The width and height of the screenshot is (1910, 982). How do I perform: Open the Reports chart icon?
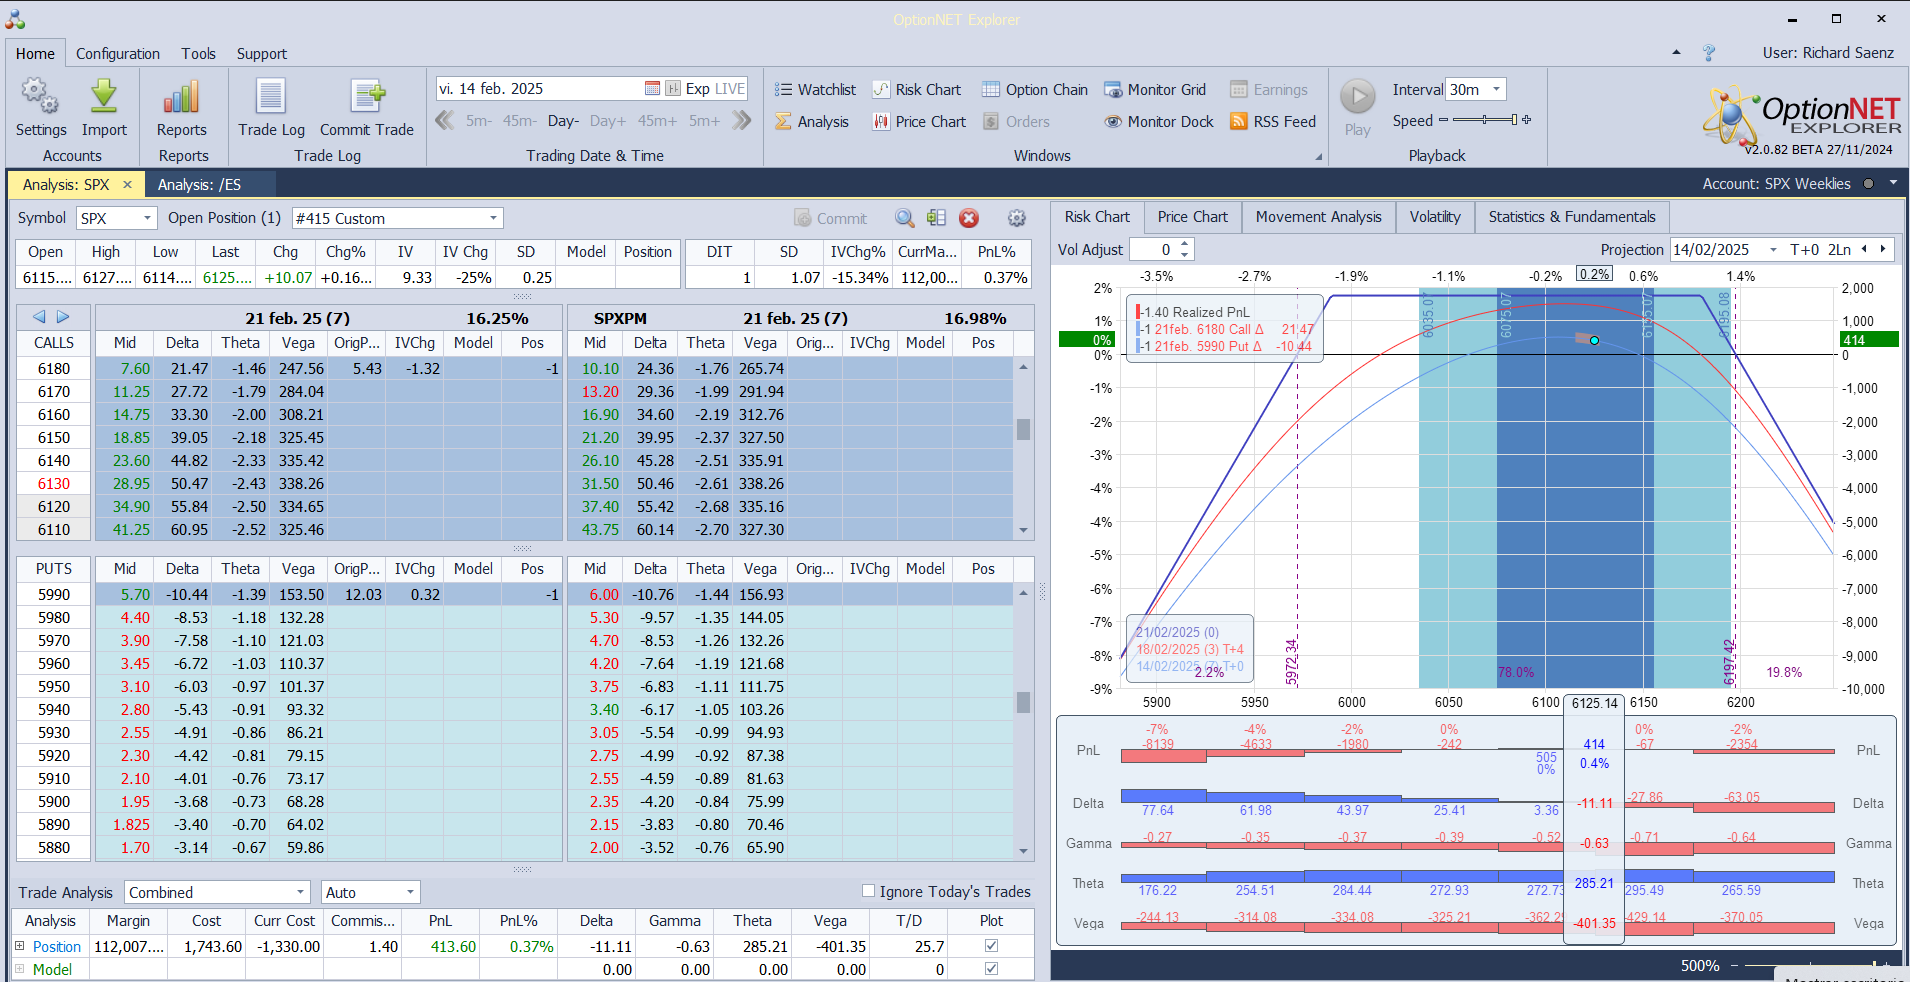(x=181, y=97)
